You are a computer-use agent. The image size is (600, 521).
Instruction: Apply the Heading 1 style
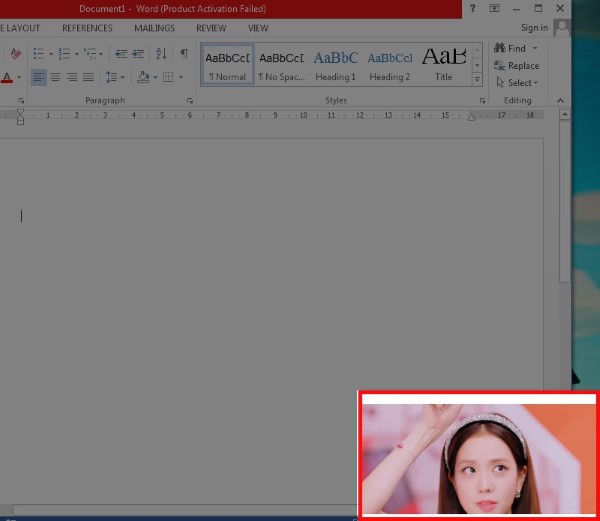coord(335,64)
